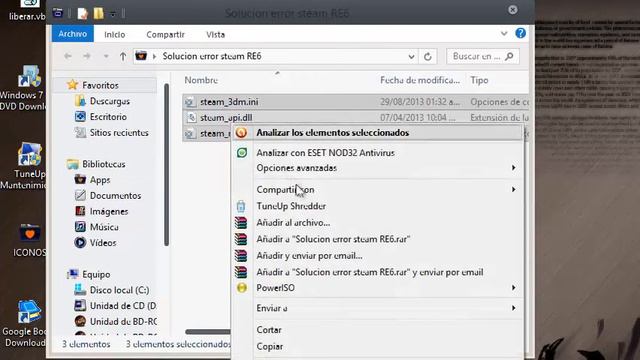640x360 pixels.
Task: Select the steam_3dm.ini file
Action: [355, 102]
